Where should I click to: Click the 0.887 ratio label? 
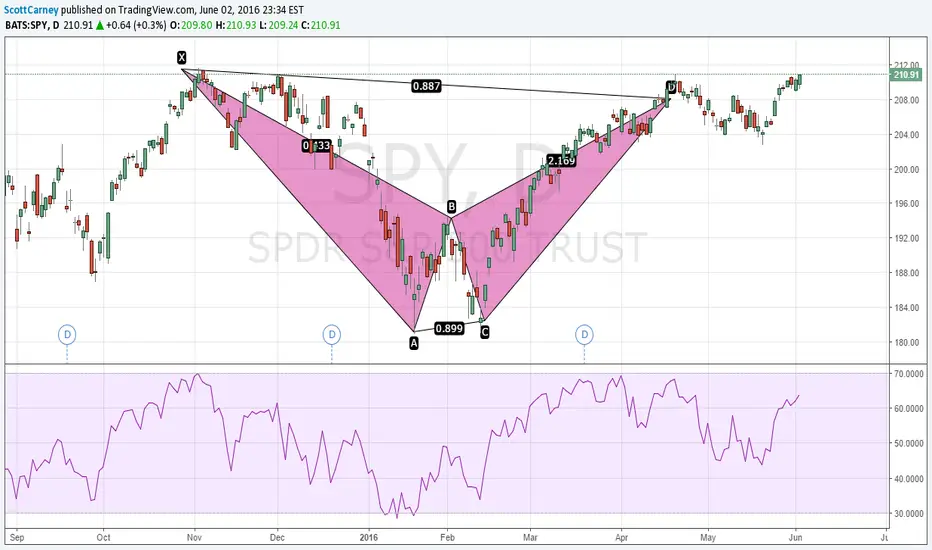click(x=427, y=86)
